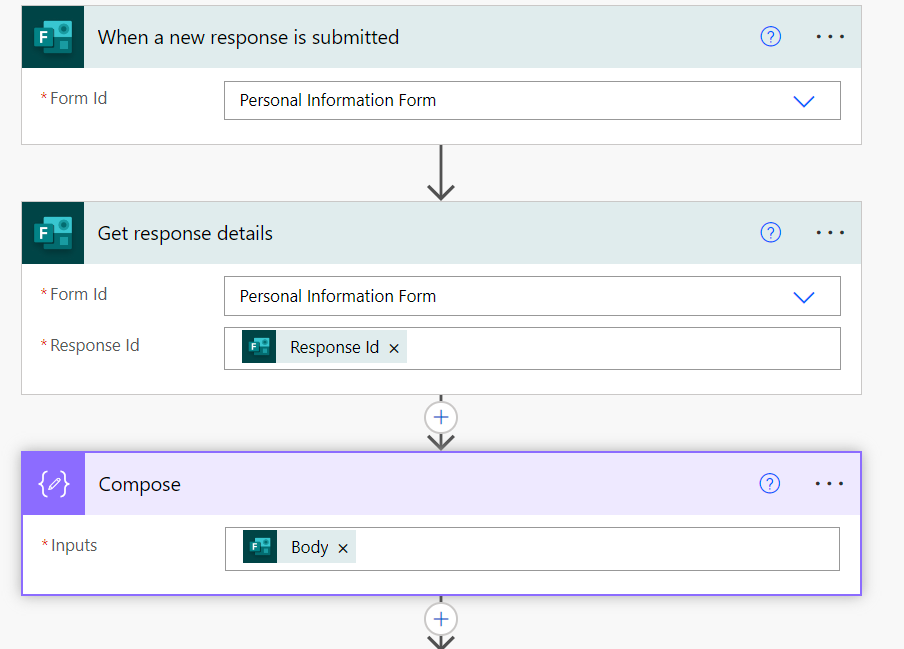Remove the Response Id dynamic token
This screenshot has height=649, width=904.
394,348
